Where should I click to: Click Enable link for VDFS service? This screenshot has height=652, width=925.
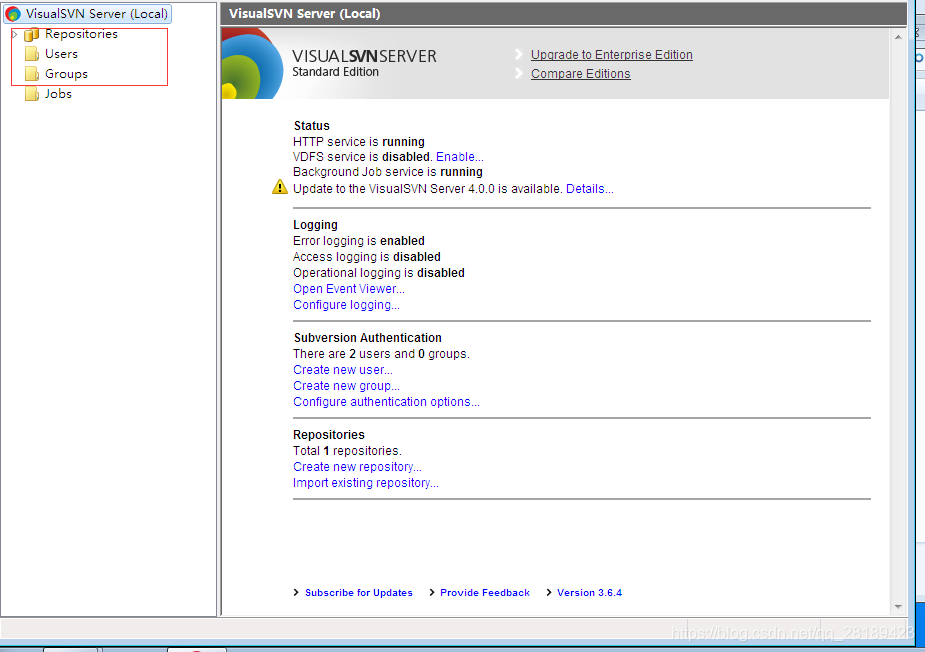(x=460, y=157)
